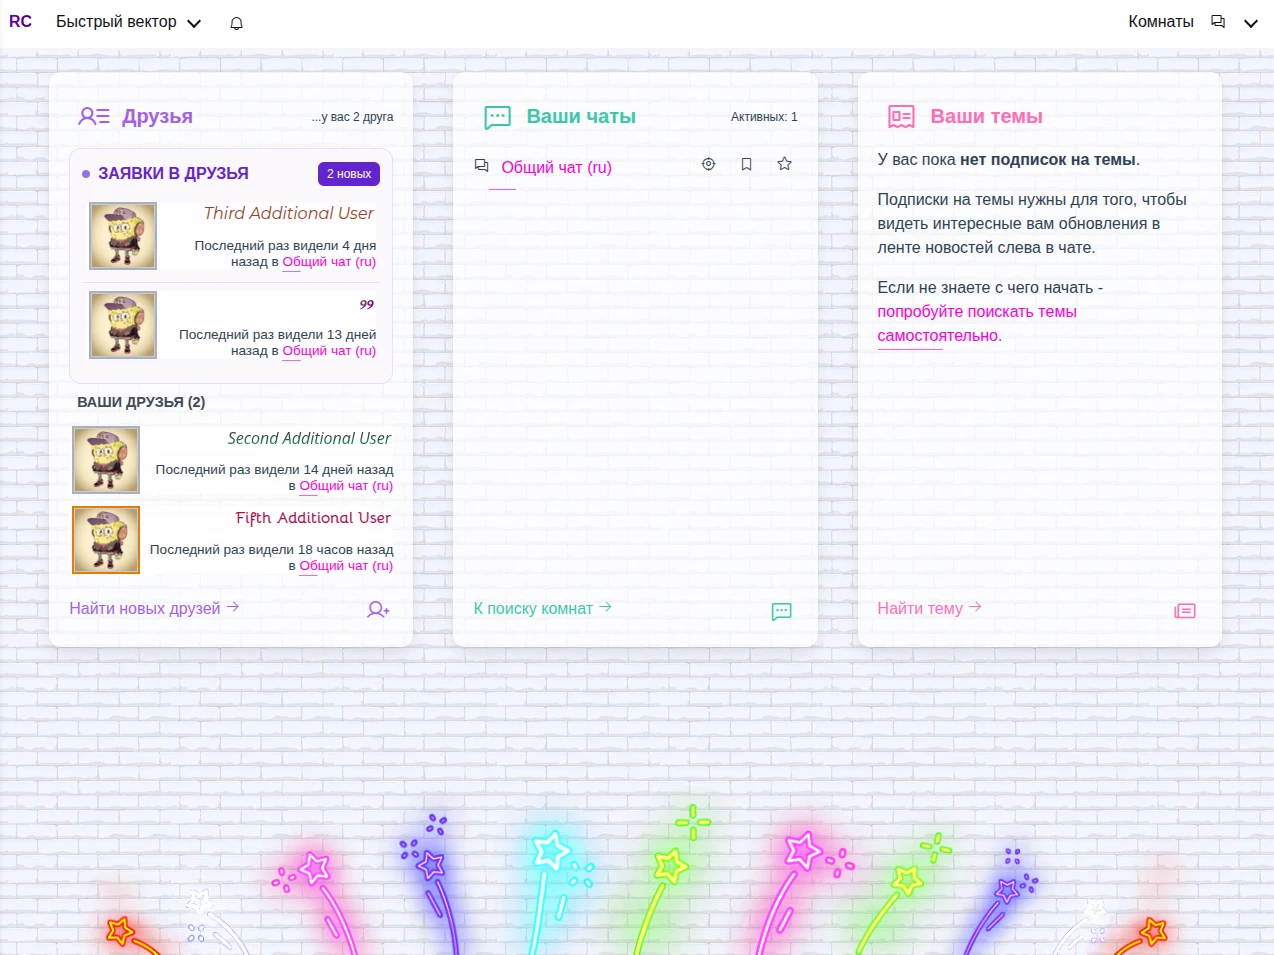Click the Ваши темы newspaper header icon
Image resolution: width=1274 pixels, height=955 pixels.
click(901, 117)
